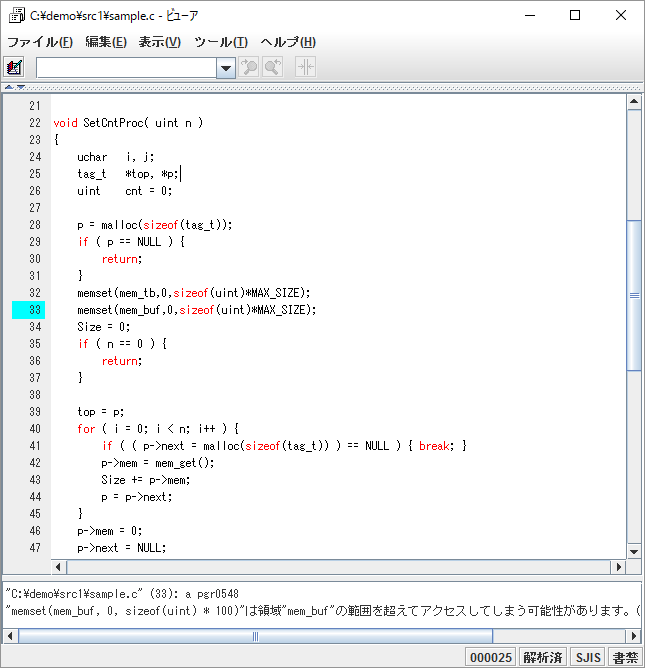The image size is (645, 668).
Task: Open the search text dropdown arrow
Action: pyautogui.click(x=226, y=68)
